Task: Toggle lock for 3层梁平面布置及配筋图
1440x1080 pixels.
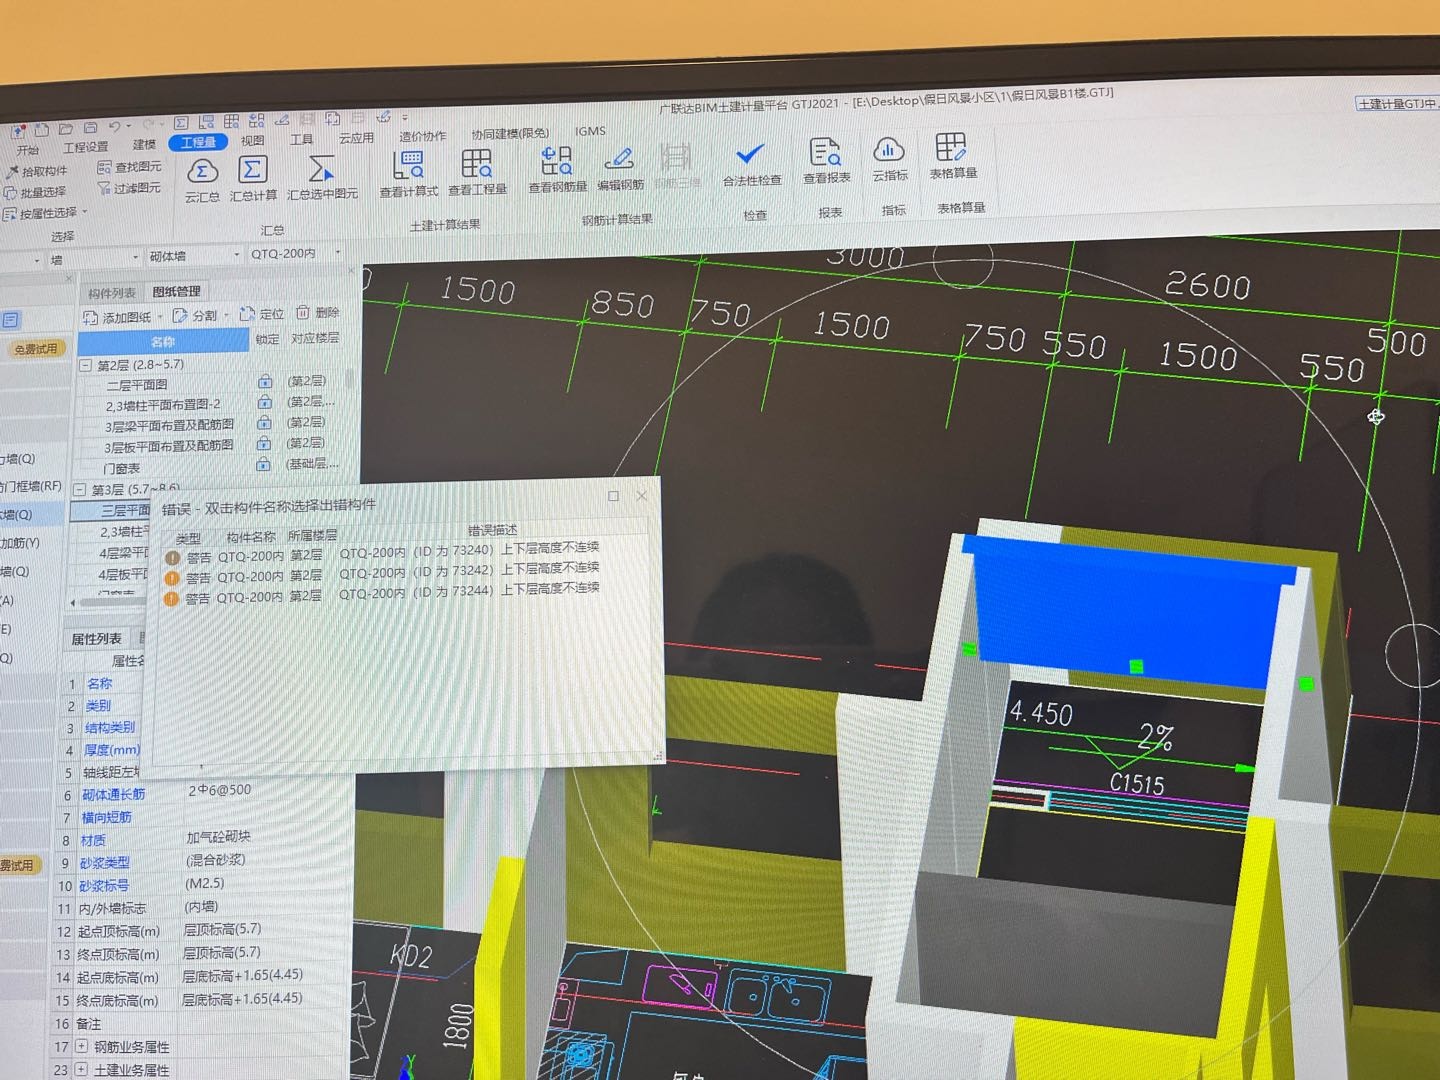Action: 264,423
